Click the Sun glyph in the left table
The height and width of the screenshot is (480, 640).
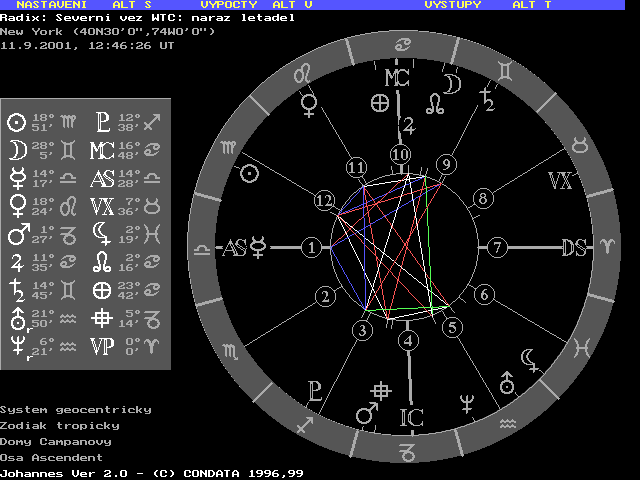16,122
